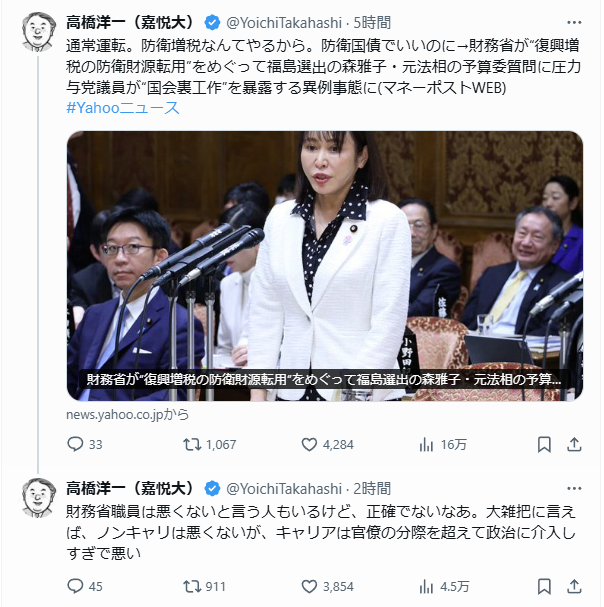Share the first tweet
This screenshot has height=607, width=604.
pos(574,444)
